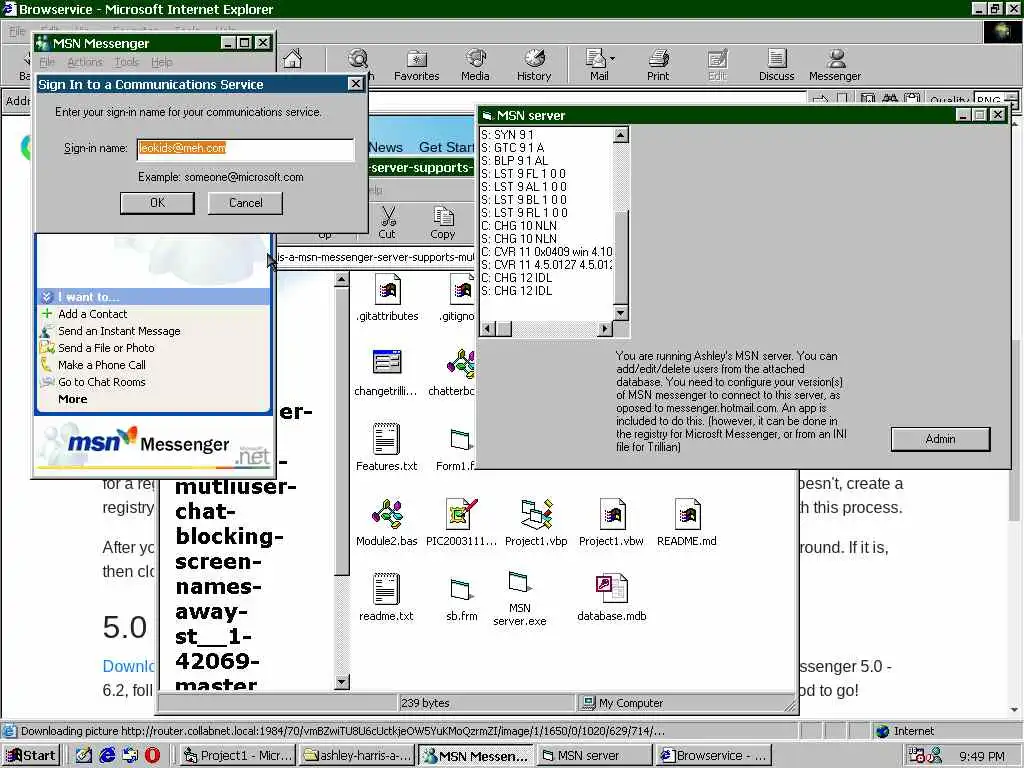Image resolution: width=1024 pixels, height=768 pixels.
Task: Select Module2.bas file icon
Action: pos(387,522)
